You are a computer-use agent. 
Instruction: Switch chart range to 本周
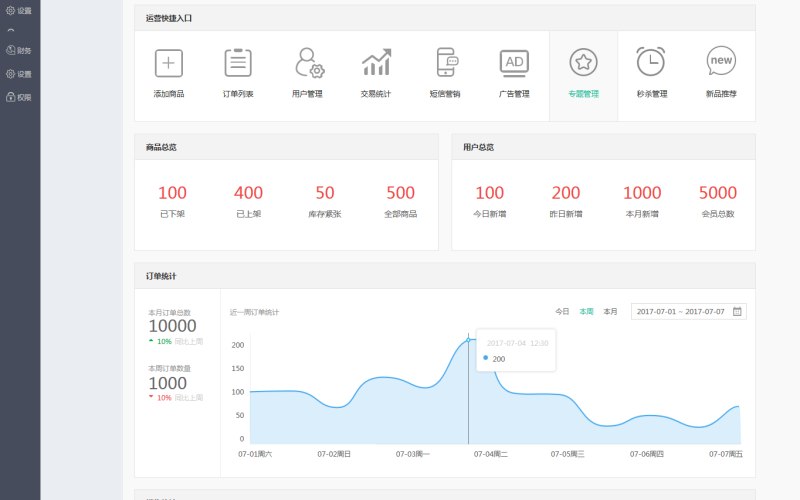point(586,311)
